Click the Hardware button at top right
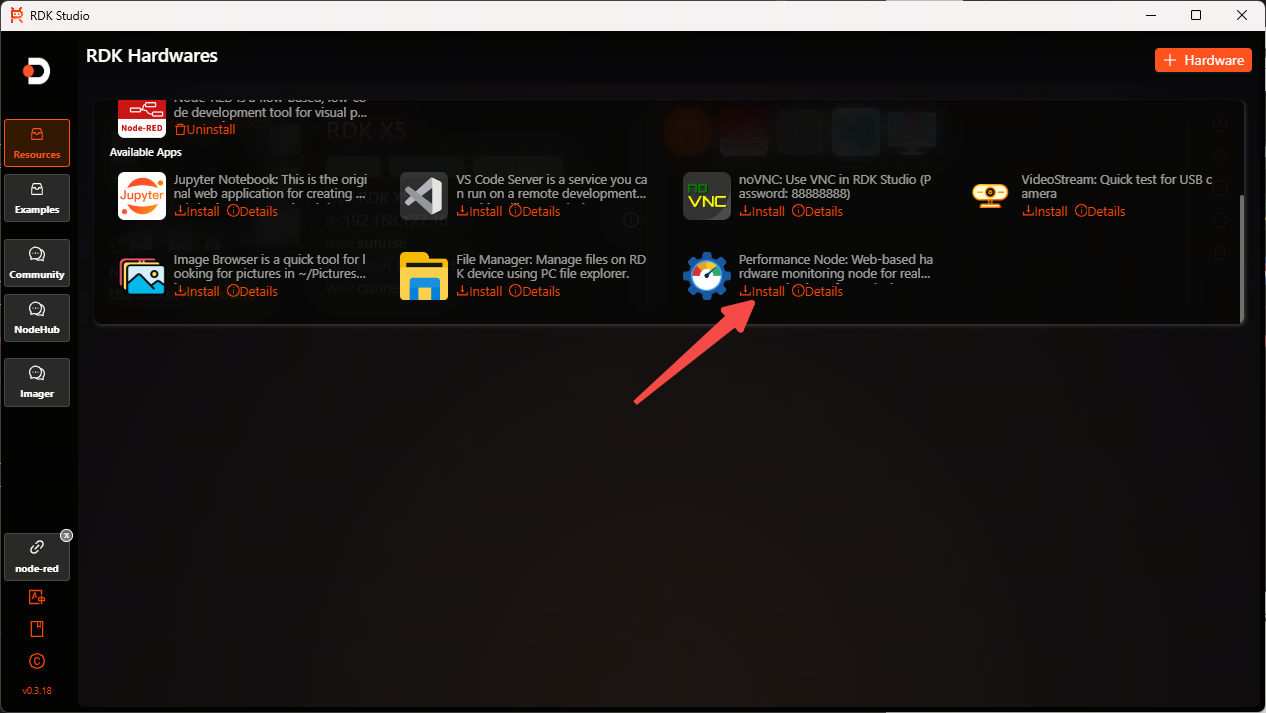1266x713 pixels. pyautogui.click(x=1203, y=59)
